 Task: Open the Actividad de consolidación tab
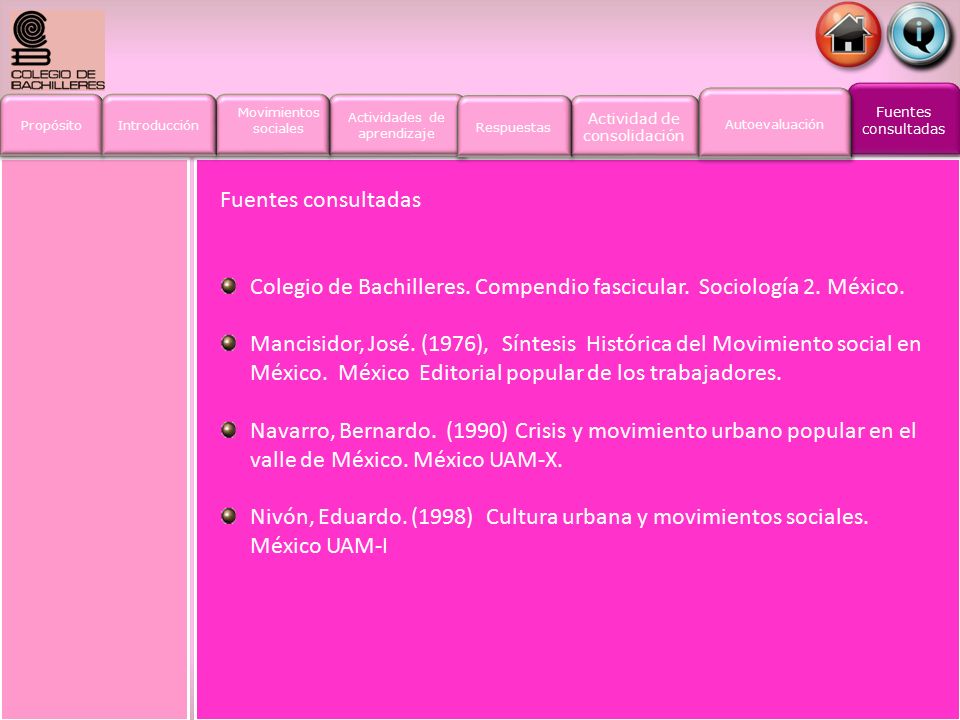pyautogui.click(x=634, y=127)
